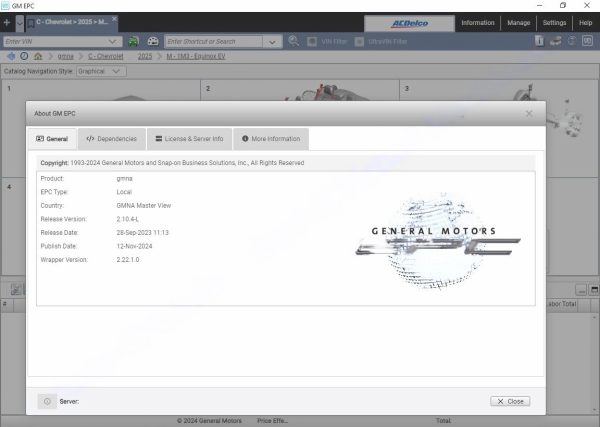Click the Release Date value 28-Sep-2023 11:13
The image size is (600, 427).
coord(142,233)
